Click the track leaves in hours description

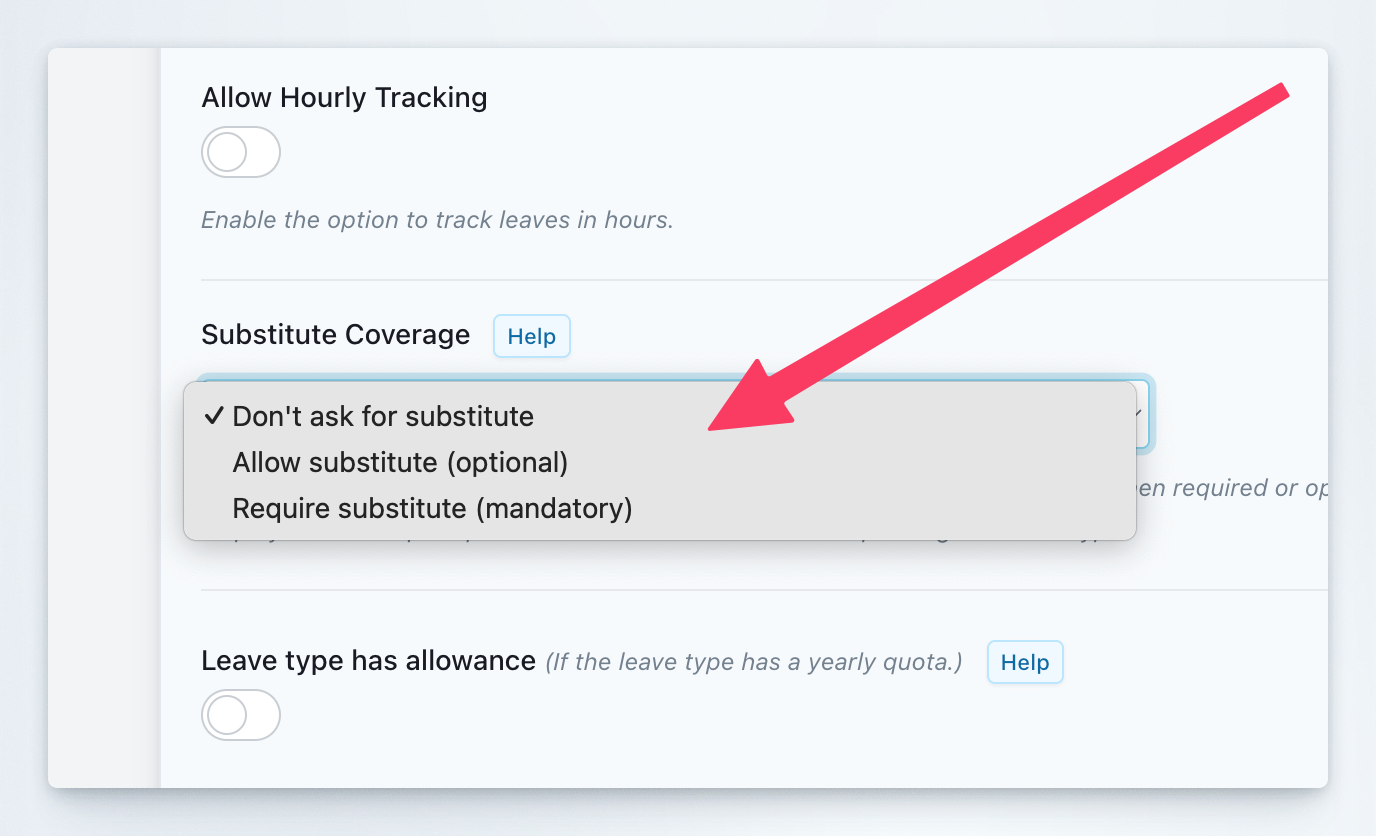click(x=437, y=219)
